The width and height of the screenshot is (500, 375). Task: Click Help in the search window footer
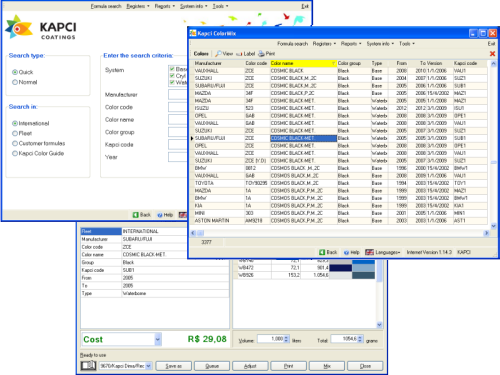click(165, 215)
